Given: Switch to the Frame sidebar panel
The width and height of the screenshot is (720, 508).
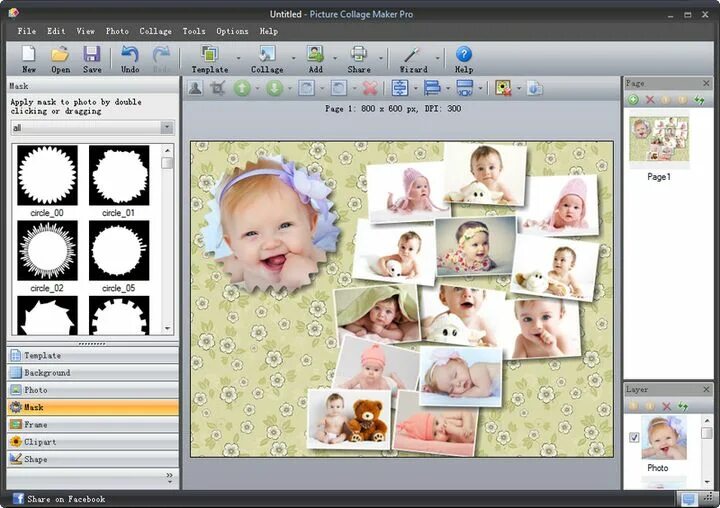Looking at the screenshot, I should point(93,424).
